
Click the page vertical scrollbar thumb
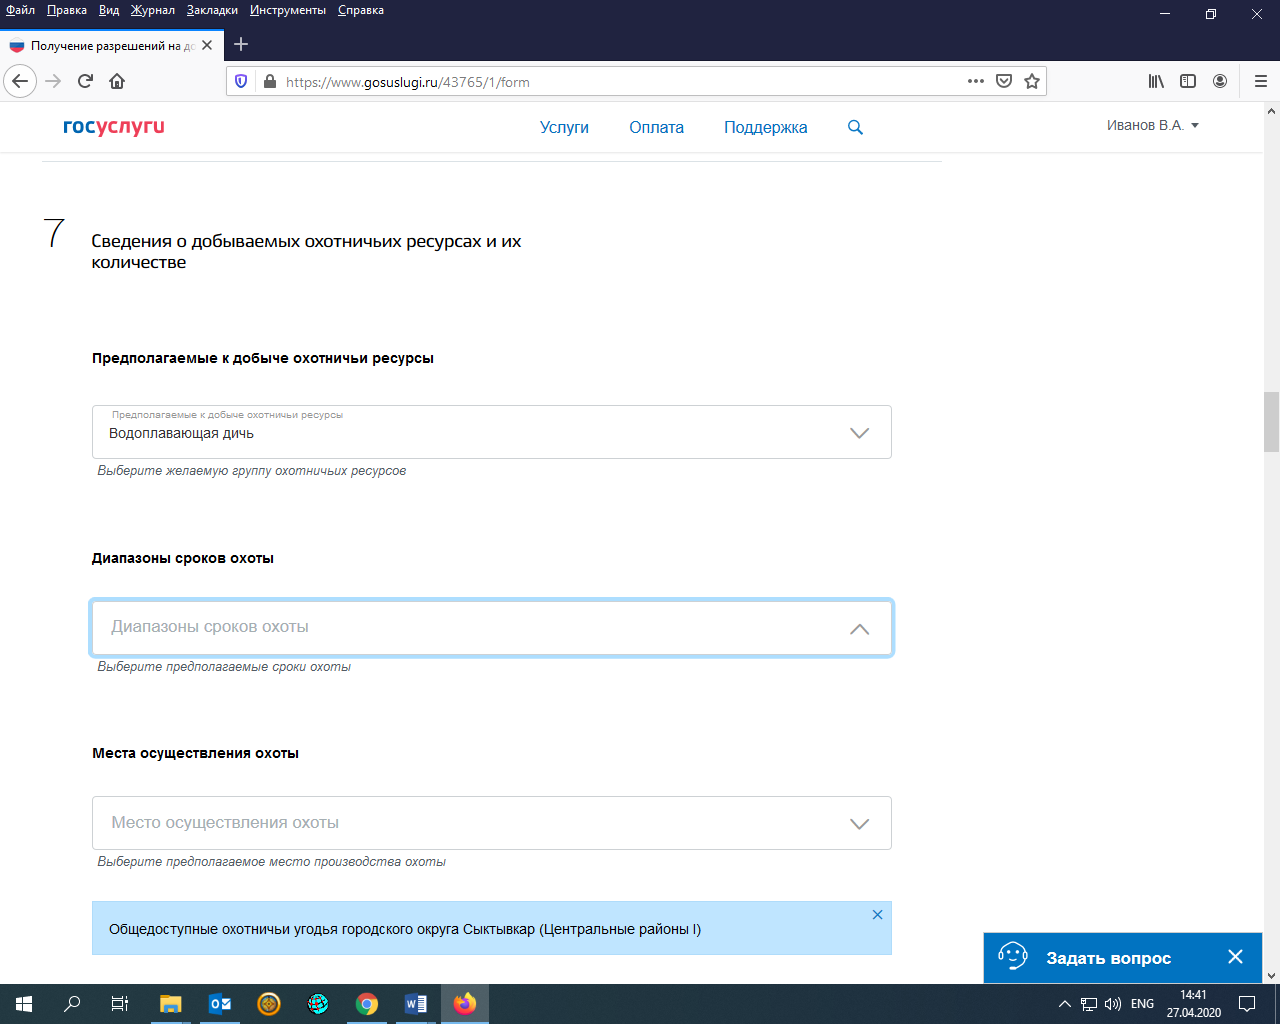click(1271, 421)
